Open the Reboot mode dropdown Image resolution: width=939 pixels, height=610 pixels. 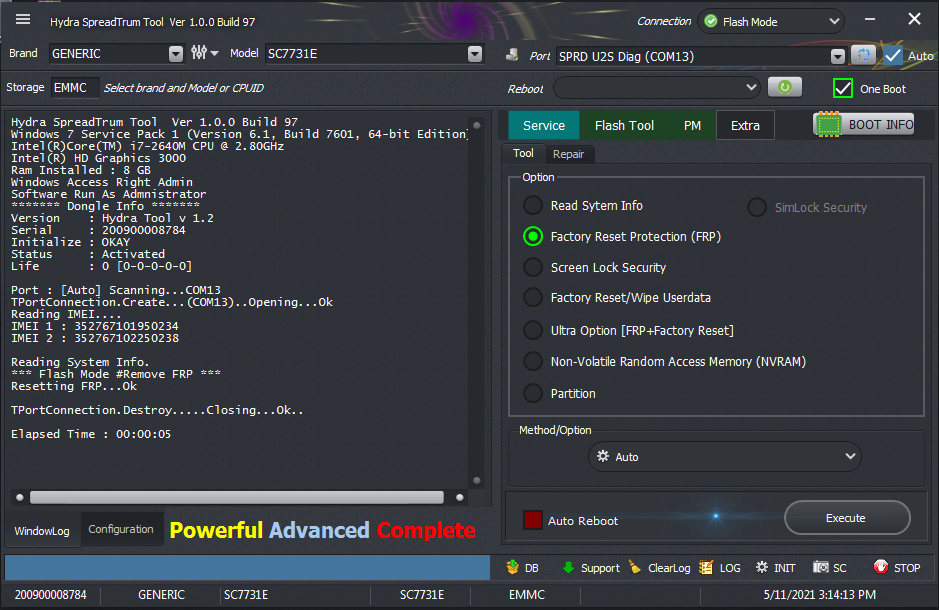[x=657, y=87]
